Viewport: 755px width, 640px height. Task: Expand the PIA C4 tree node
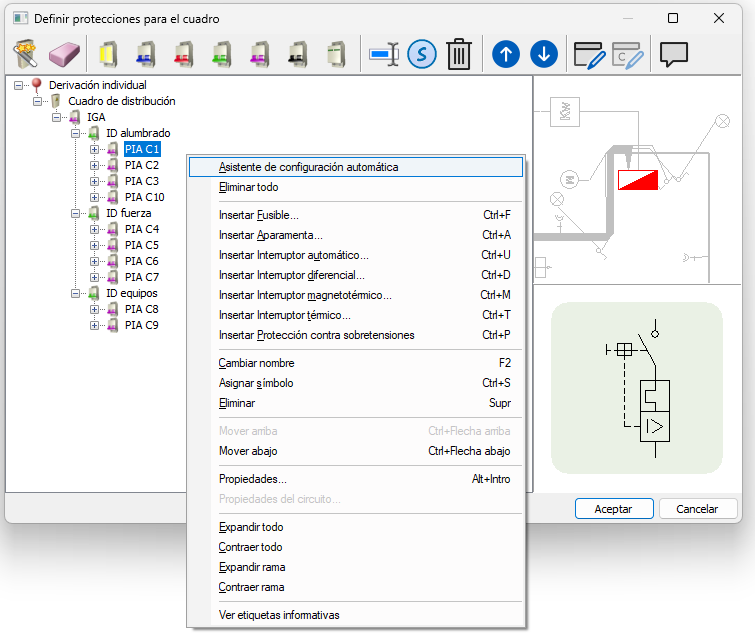[95, 229]
